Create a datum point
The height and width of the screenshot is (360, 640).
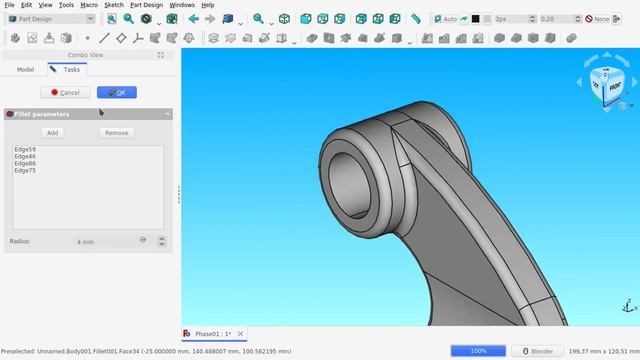(x=87, y=38)
